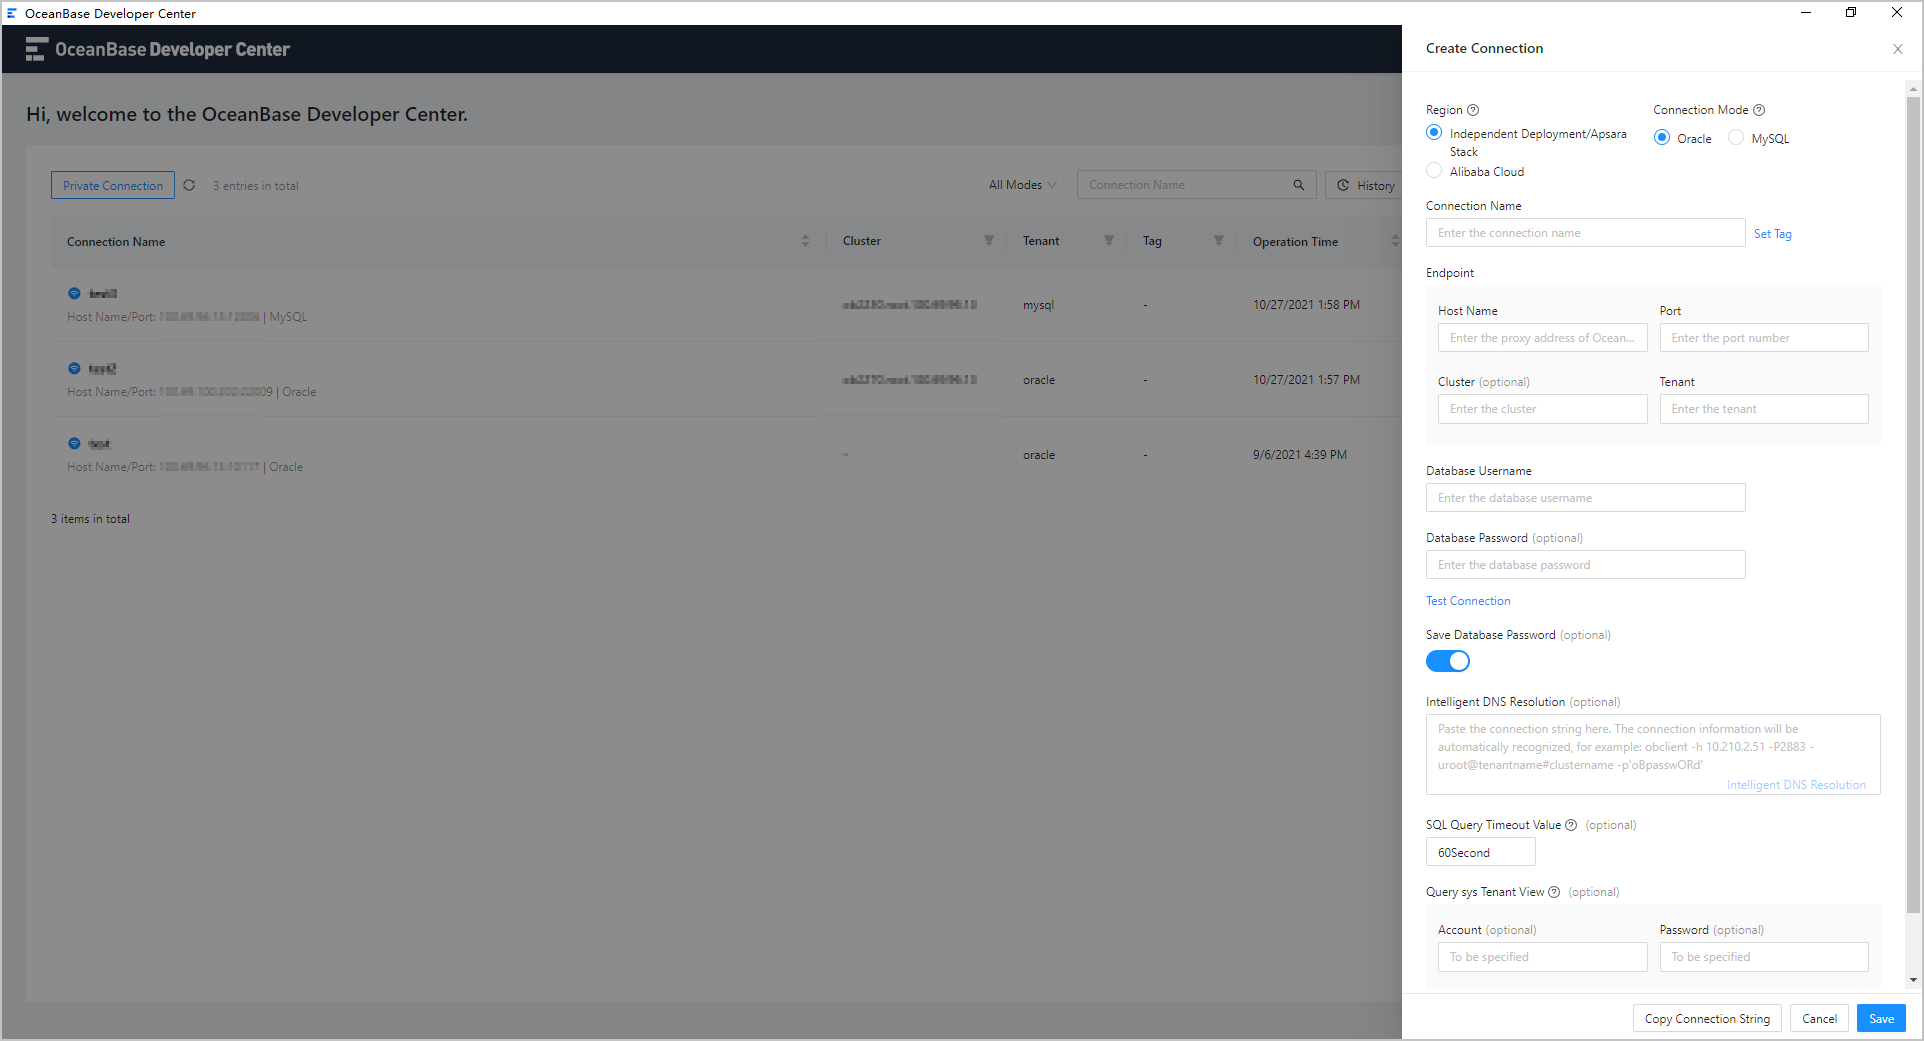Screen dimensions: 1924x1041
Task: Filter the Cluster column
Action: [988, 240]
